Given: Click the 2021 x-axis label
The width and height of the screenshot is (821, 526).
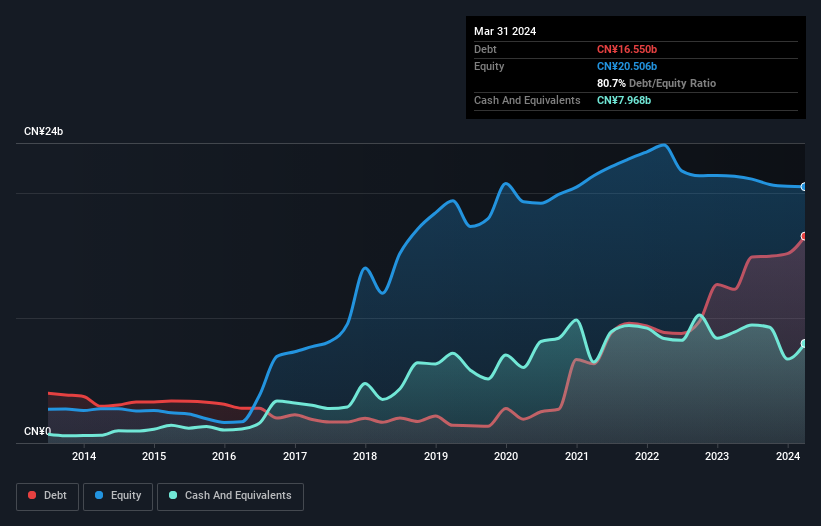Looking at the screenshot, I should click(x=576, y=456).
